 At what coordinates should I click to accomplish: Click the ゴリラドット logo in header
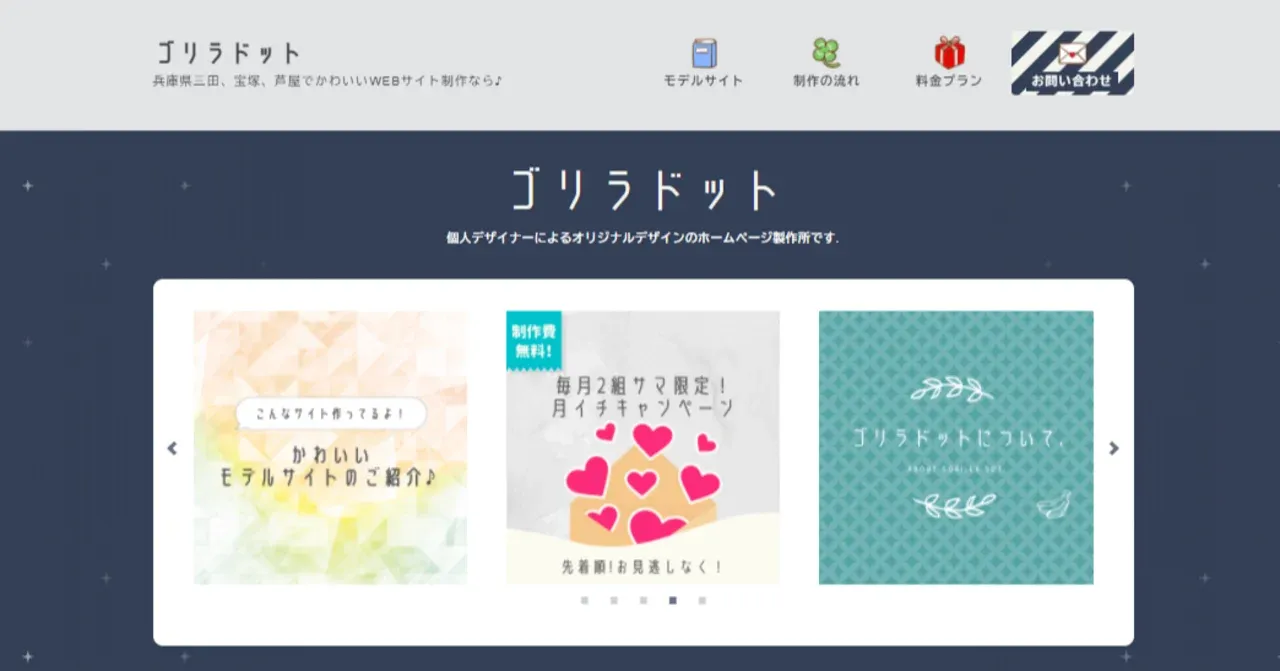[228, 53]
